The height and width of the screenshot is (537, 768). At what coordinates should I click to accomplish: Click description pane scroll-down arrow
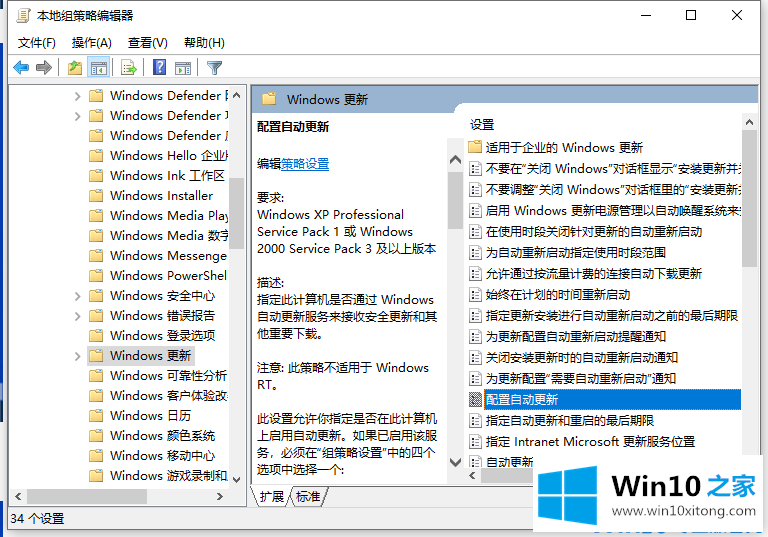[456, 462]
